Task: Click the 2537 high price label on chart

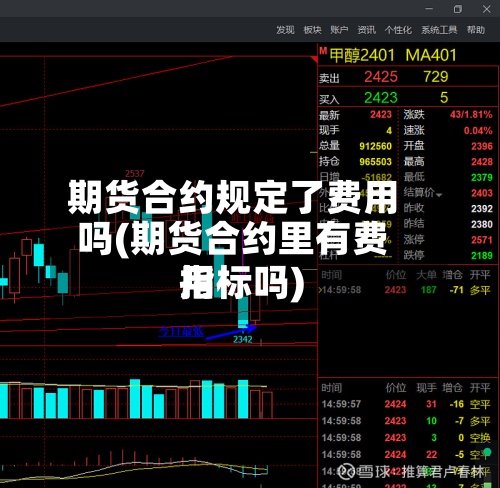Action: coord(135,174)
